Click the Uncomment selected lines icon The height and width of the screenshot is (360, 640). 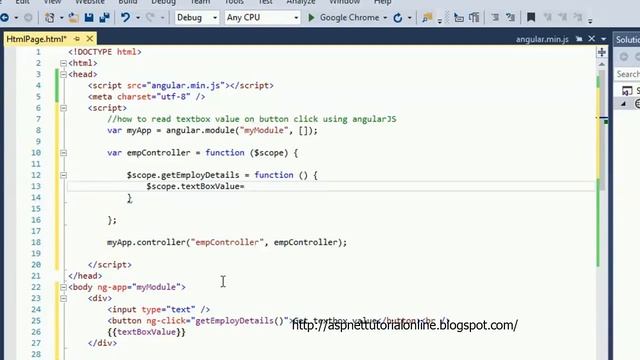510,18
